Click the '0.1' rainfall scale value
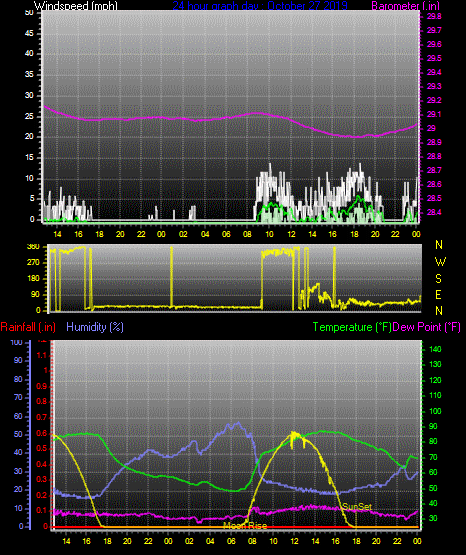This screenshot has width=466, height=555. click(x=42, y=511)
